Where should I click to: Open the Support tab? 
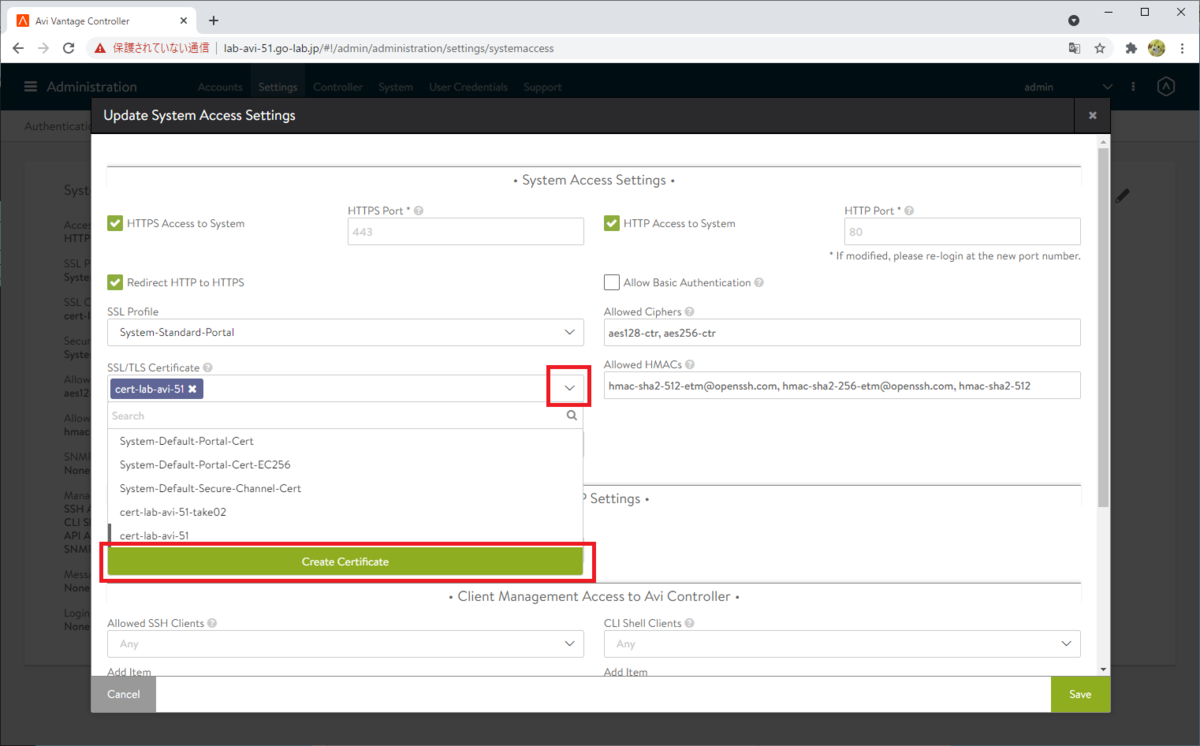542,87
